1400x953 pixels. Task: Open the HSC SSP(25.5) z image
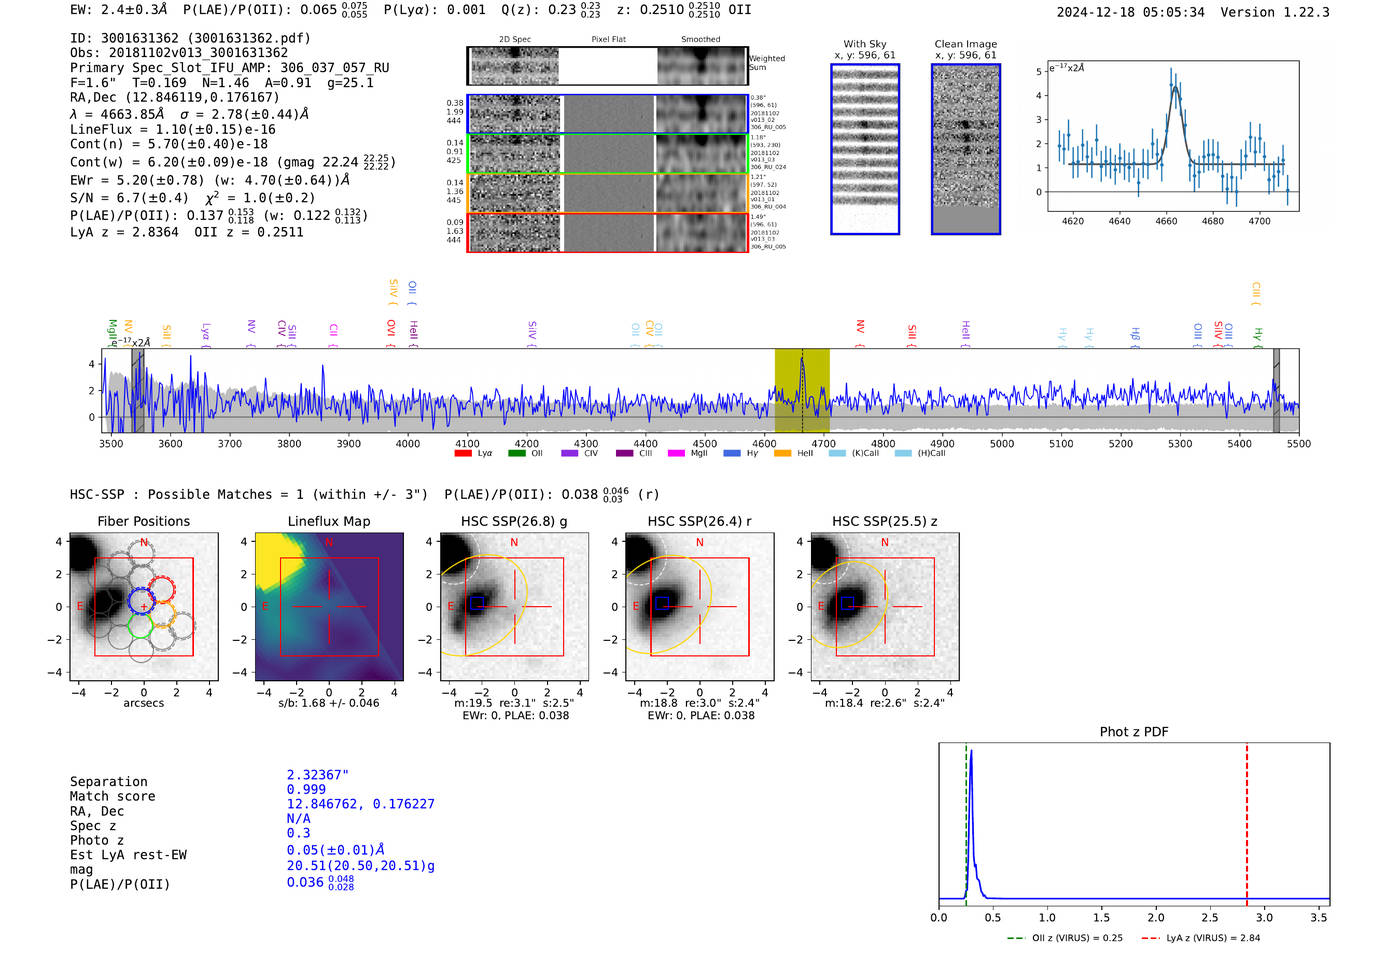point(884,606)
